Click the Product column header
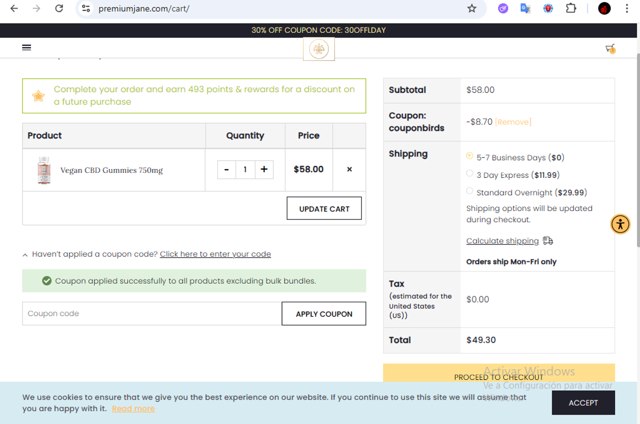640x424 pixels. point(114,135)
